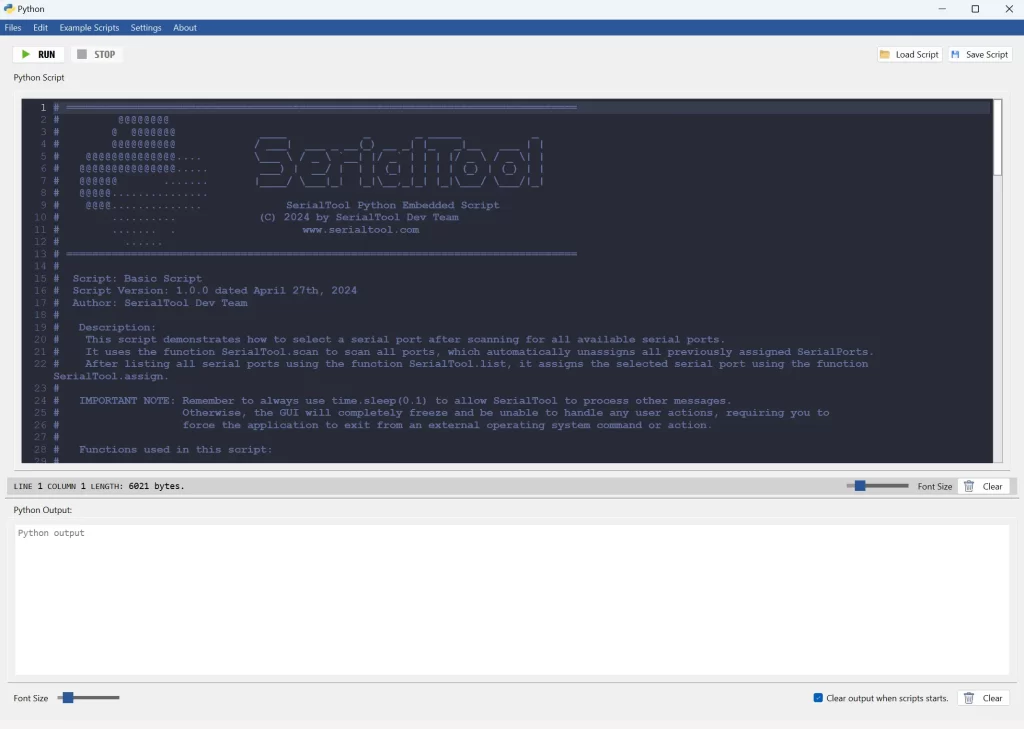Click line 25 'Otherwise, the GUI will' text

click(505, 413)
